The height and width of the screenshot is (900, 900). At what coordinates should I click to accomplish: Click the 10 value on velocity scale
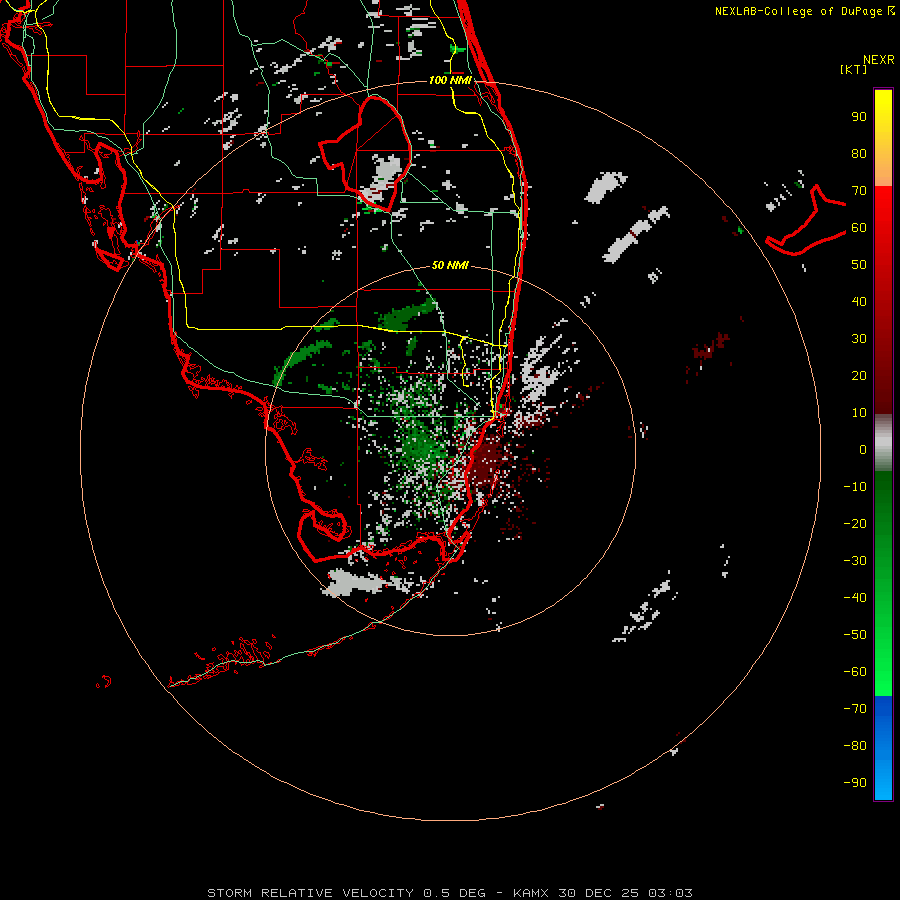859,413
